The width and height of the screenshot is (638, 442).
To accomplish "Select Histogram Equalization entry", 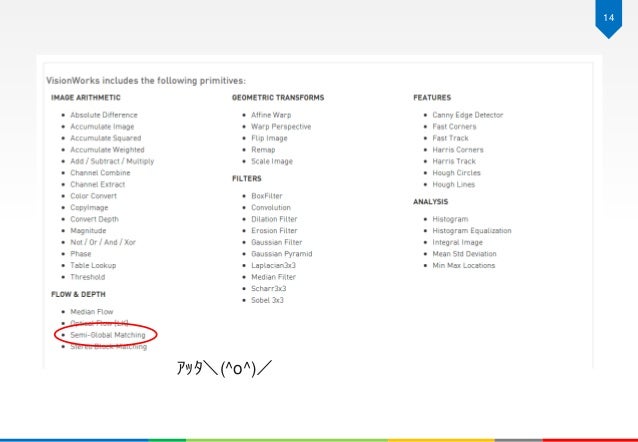I will tap(472, 230).
